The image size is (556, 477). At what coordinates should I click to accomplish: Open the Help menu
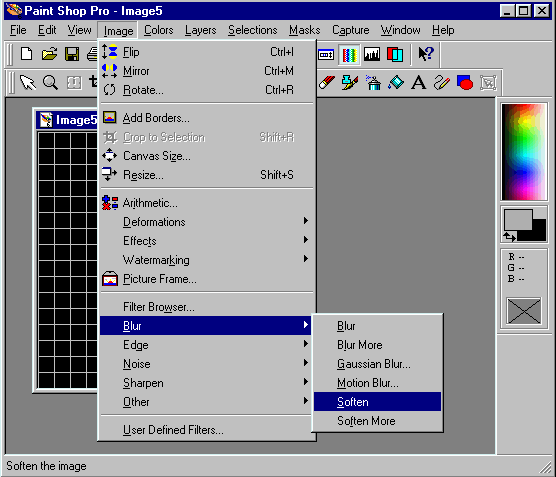tap(443, 30)
